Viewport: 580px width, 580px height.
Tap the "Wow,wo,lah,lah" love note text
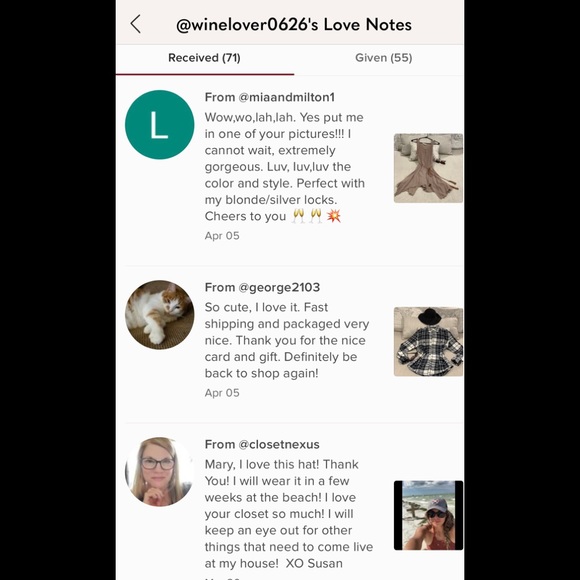point(285,167)
